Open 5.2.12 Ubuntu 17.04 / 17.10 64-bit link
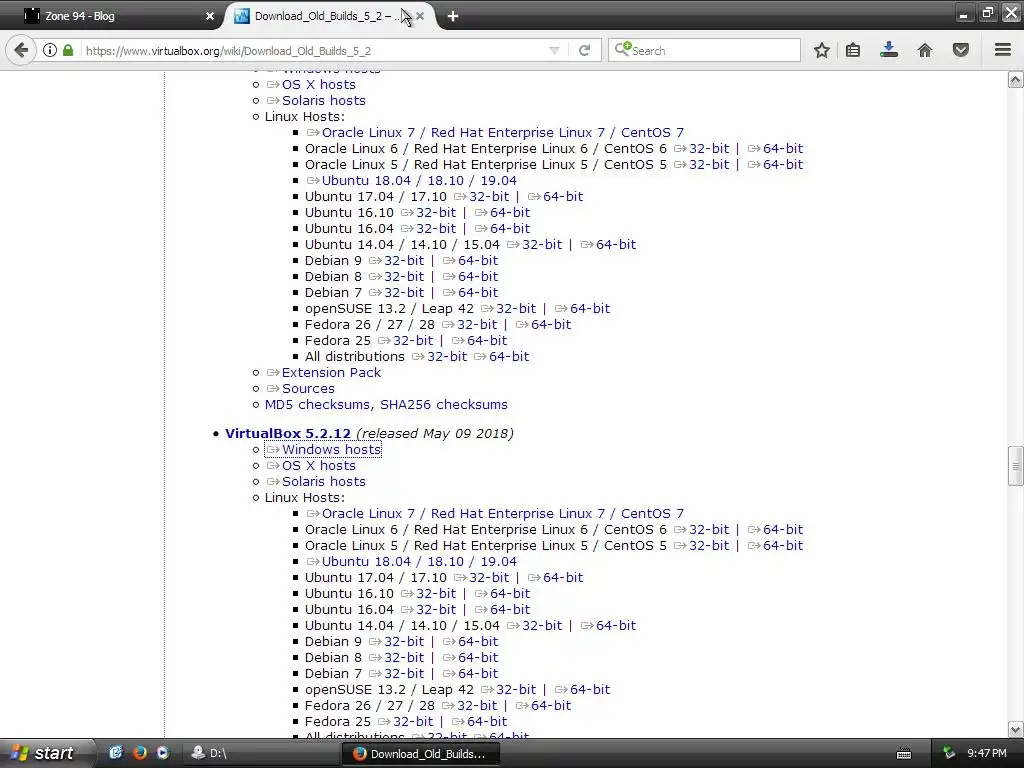Image resolution: width=1024 pixels, height=768 pixels. (x=555, y=577)
